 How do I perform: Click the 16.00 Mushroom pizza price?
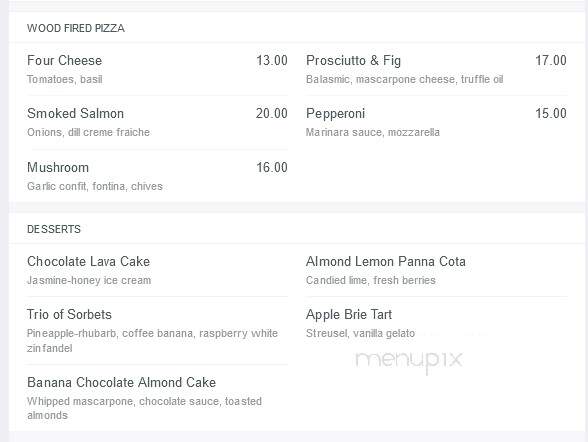point(272,168)
